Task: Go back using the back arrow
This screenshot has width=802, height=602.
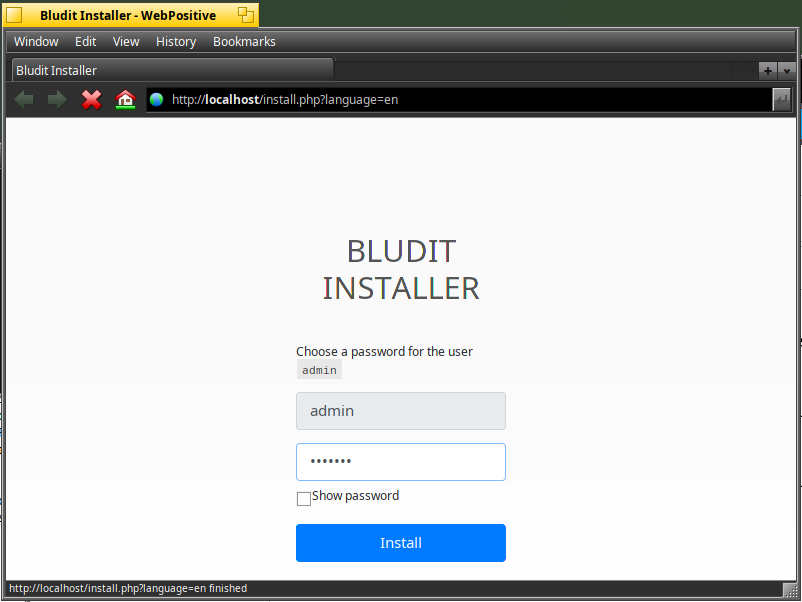Action: coord(24,99)
